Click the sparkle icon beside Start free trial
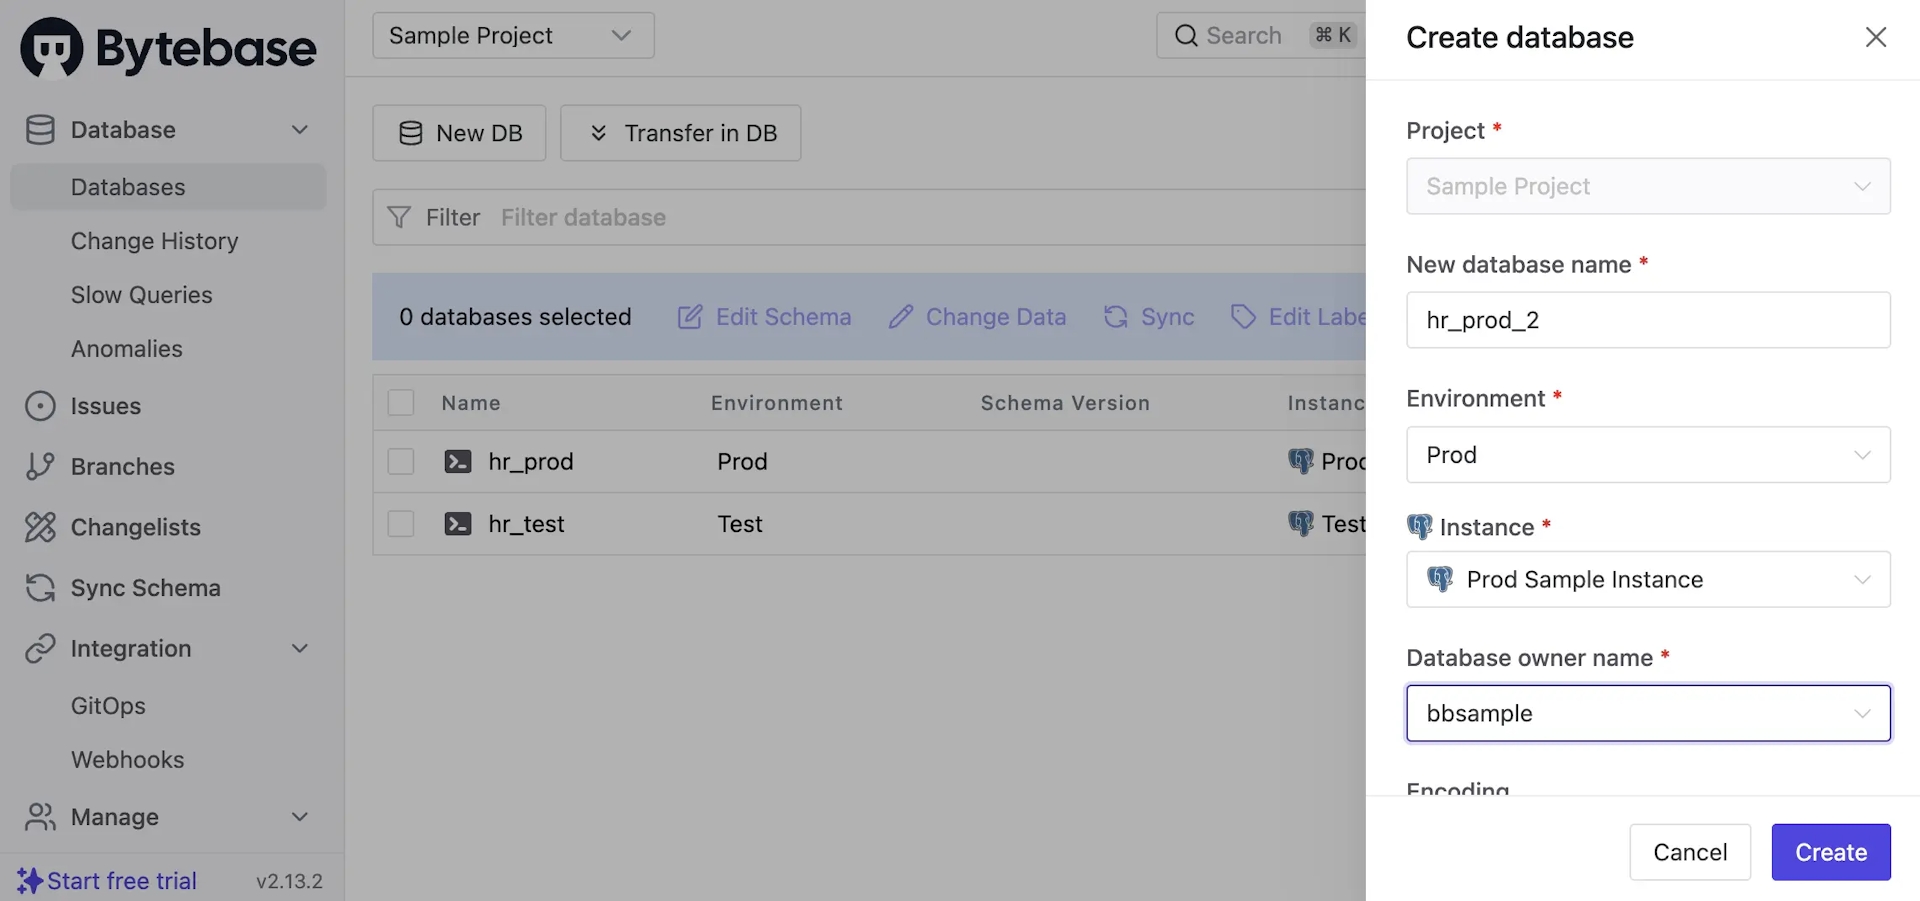1920x901 pixels. 30,881
